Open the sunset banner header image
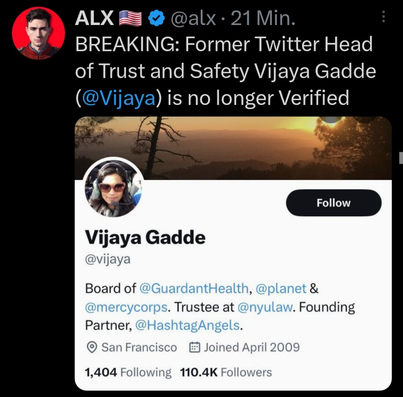This screenshot has width=403, height=397. [x=233, y=148]
